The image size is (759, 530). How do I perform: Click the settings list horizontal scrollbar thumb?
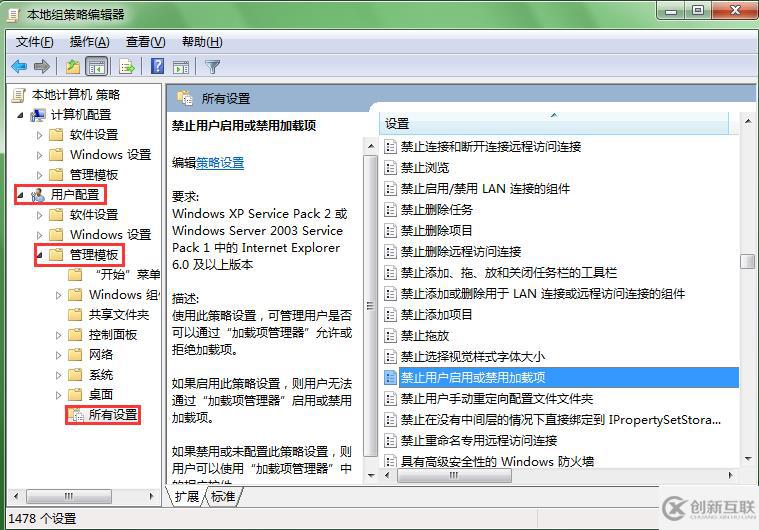click(454, 475)
